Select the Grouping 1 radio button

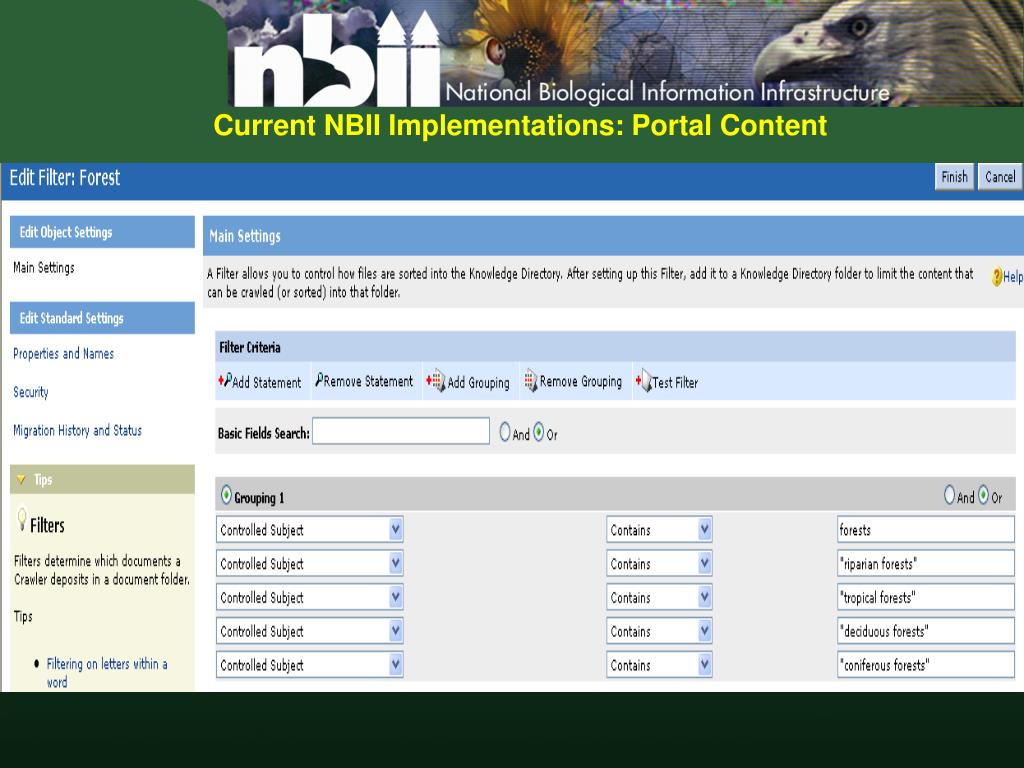(x=226, y=495)
